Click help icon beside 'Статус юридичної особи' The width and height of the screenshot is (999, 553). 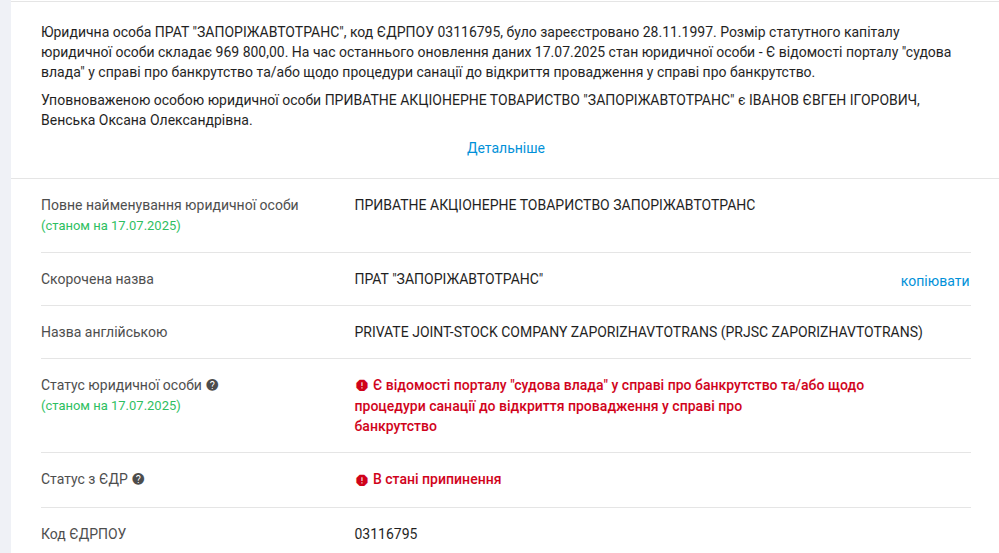[x=212, y=385]
